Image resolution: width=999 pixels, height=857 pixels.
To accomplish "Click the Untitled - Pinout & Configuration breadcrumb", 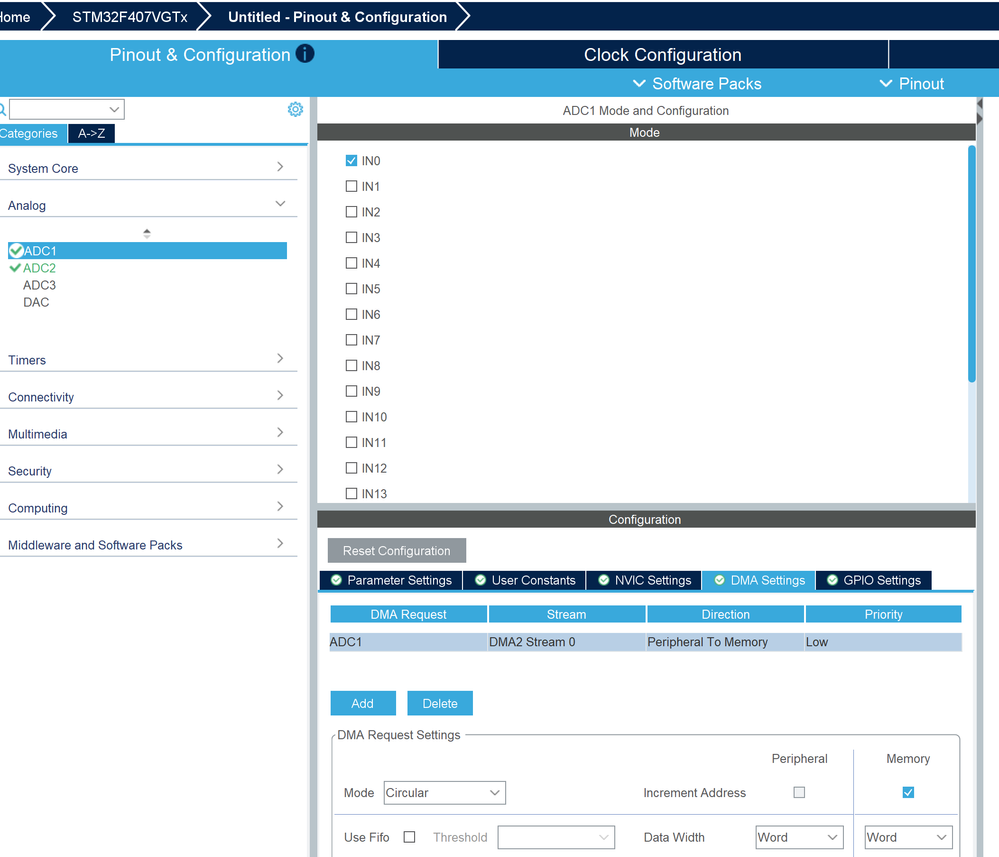I will 338,17.
